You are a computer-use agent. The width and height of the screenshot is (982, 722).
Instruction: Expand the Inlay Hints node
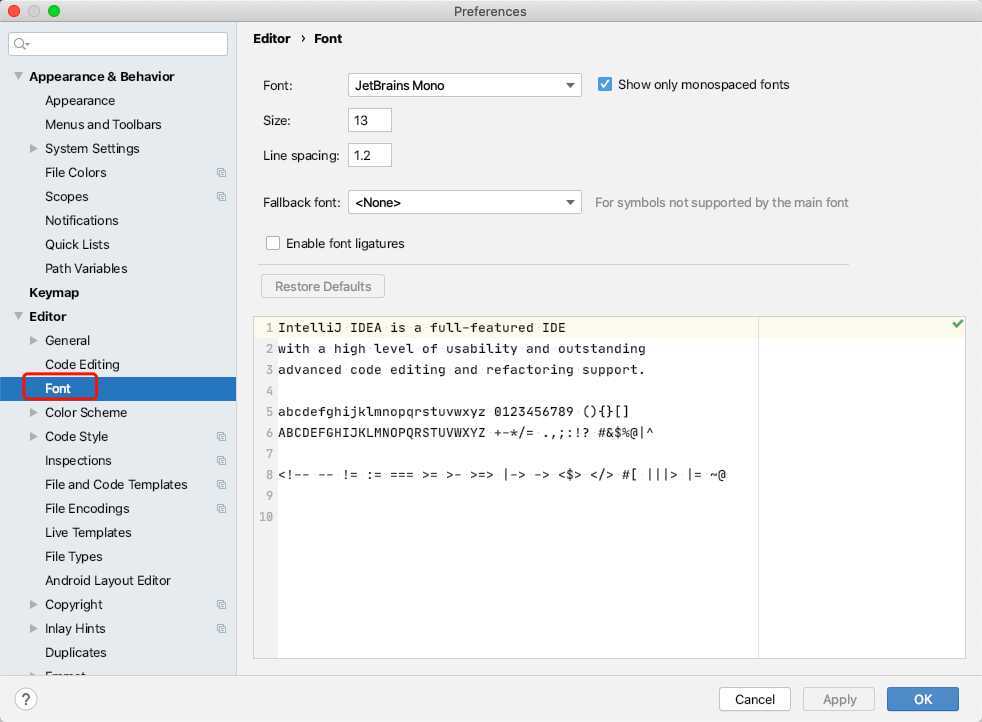34,628
